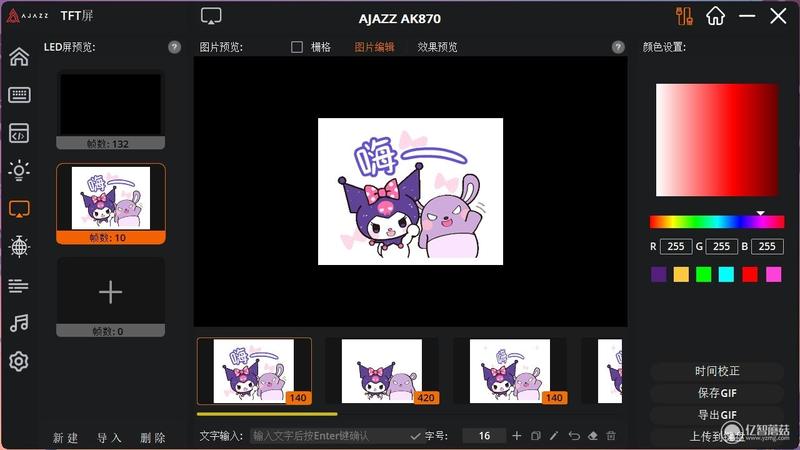The image size is (800, 450).
Task: Choose the magenta color swatch
Action: [773, 274]
